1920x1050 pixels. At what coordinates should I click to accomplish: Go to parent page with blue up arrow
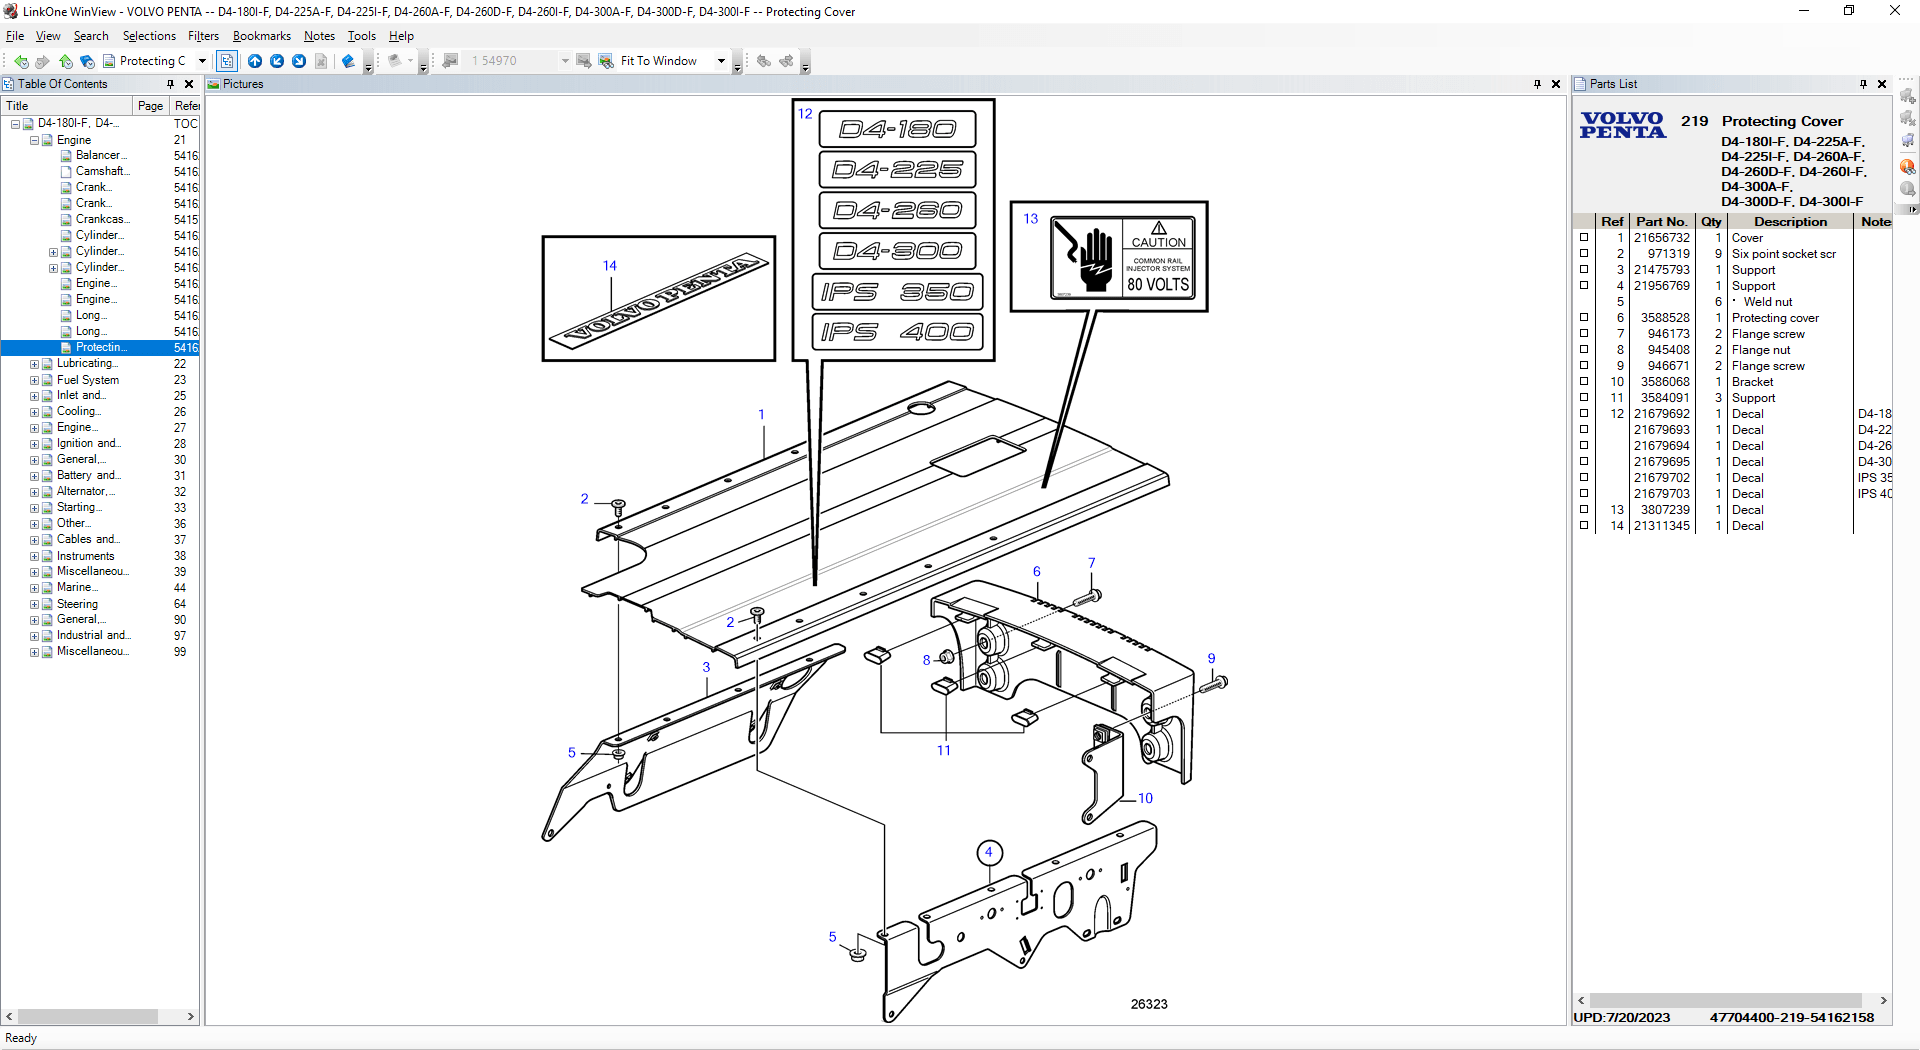tap(255, 61)
